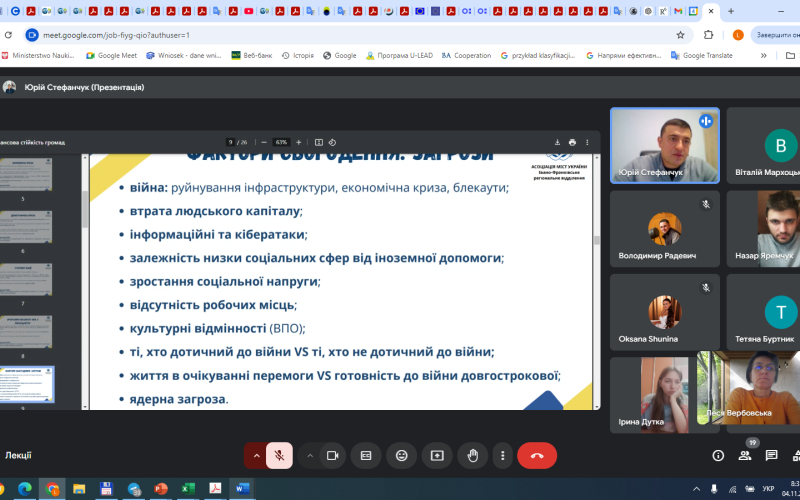Viewport: 800px width, 500px height.
Task: Open the Chrome extensions puzzle icon
Action: (x=708, y=35)
